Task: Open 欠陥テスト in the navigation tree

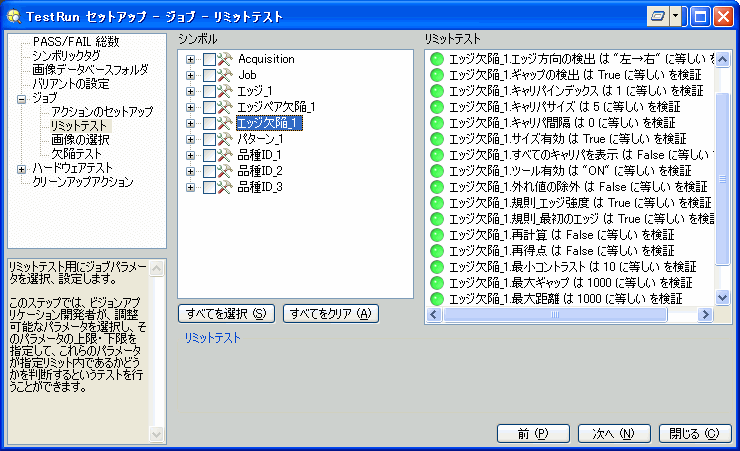Action: pos(78,154)
